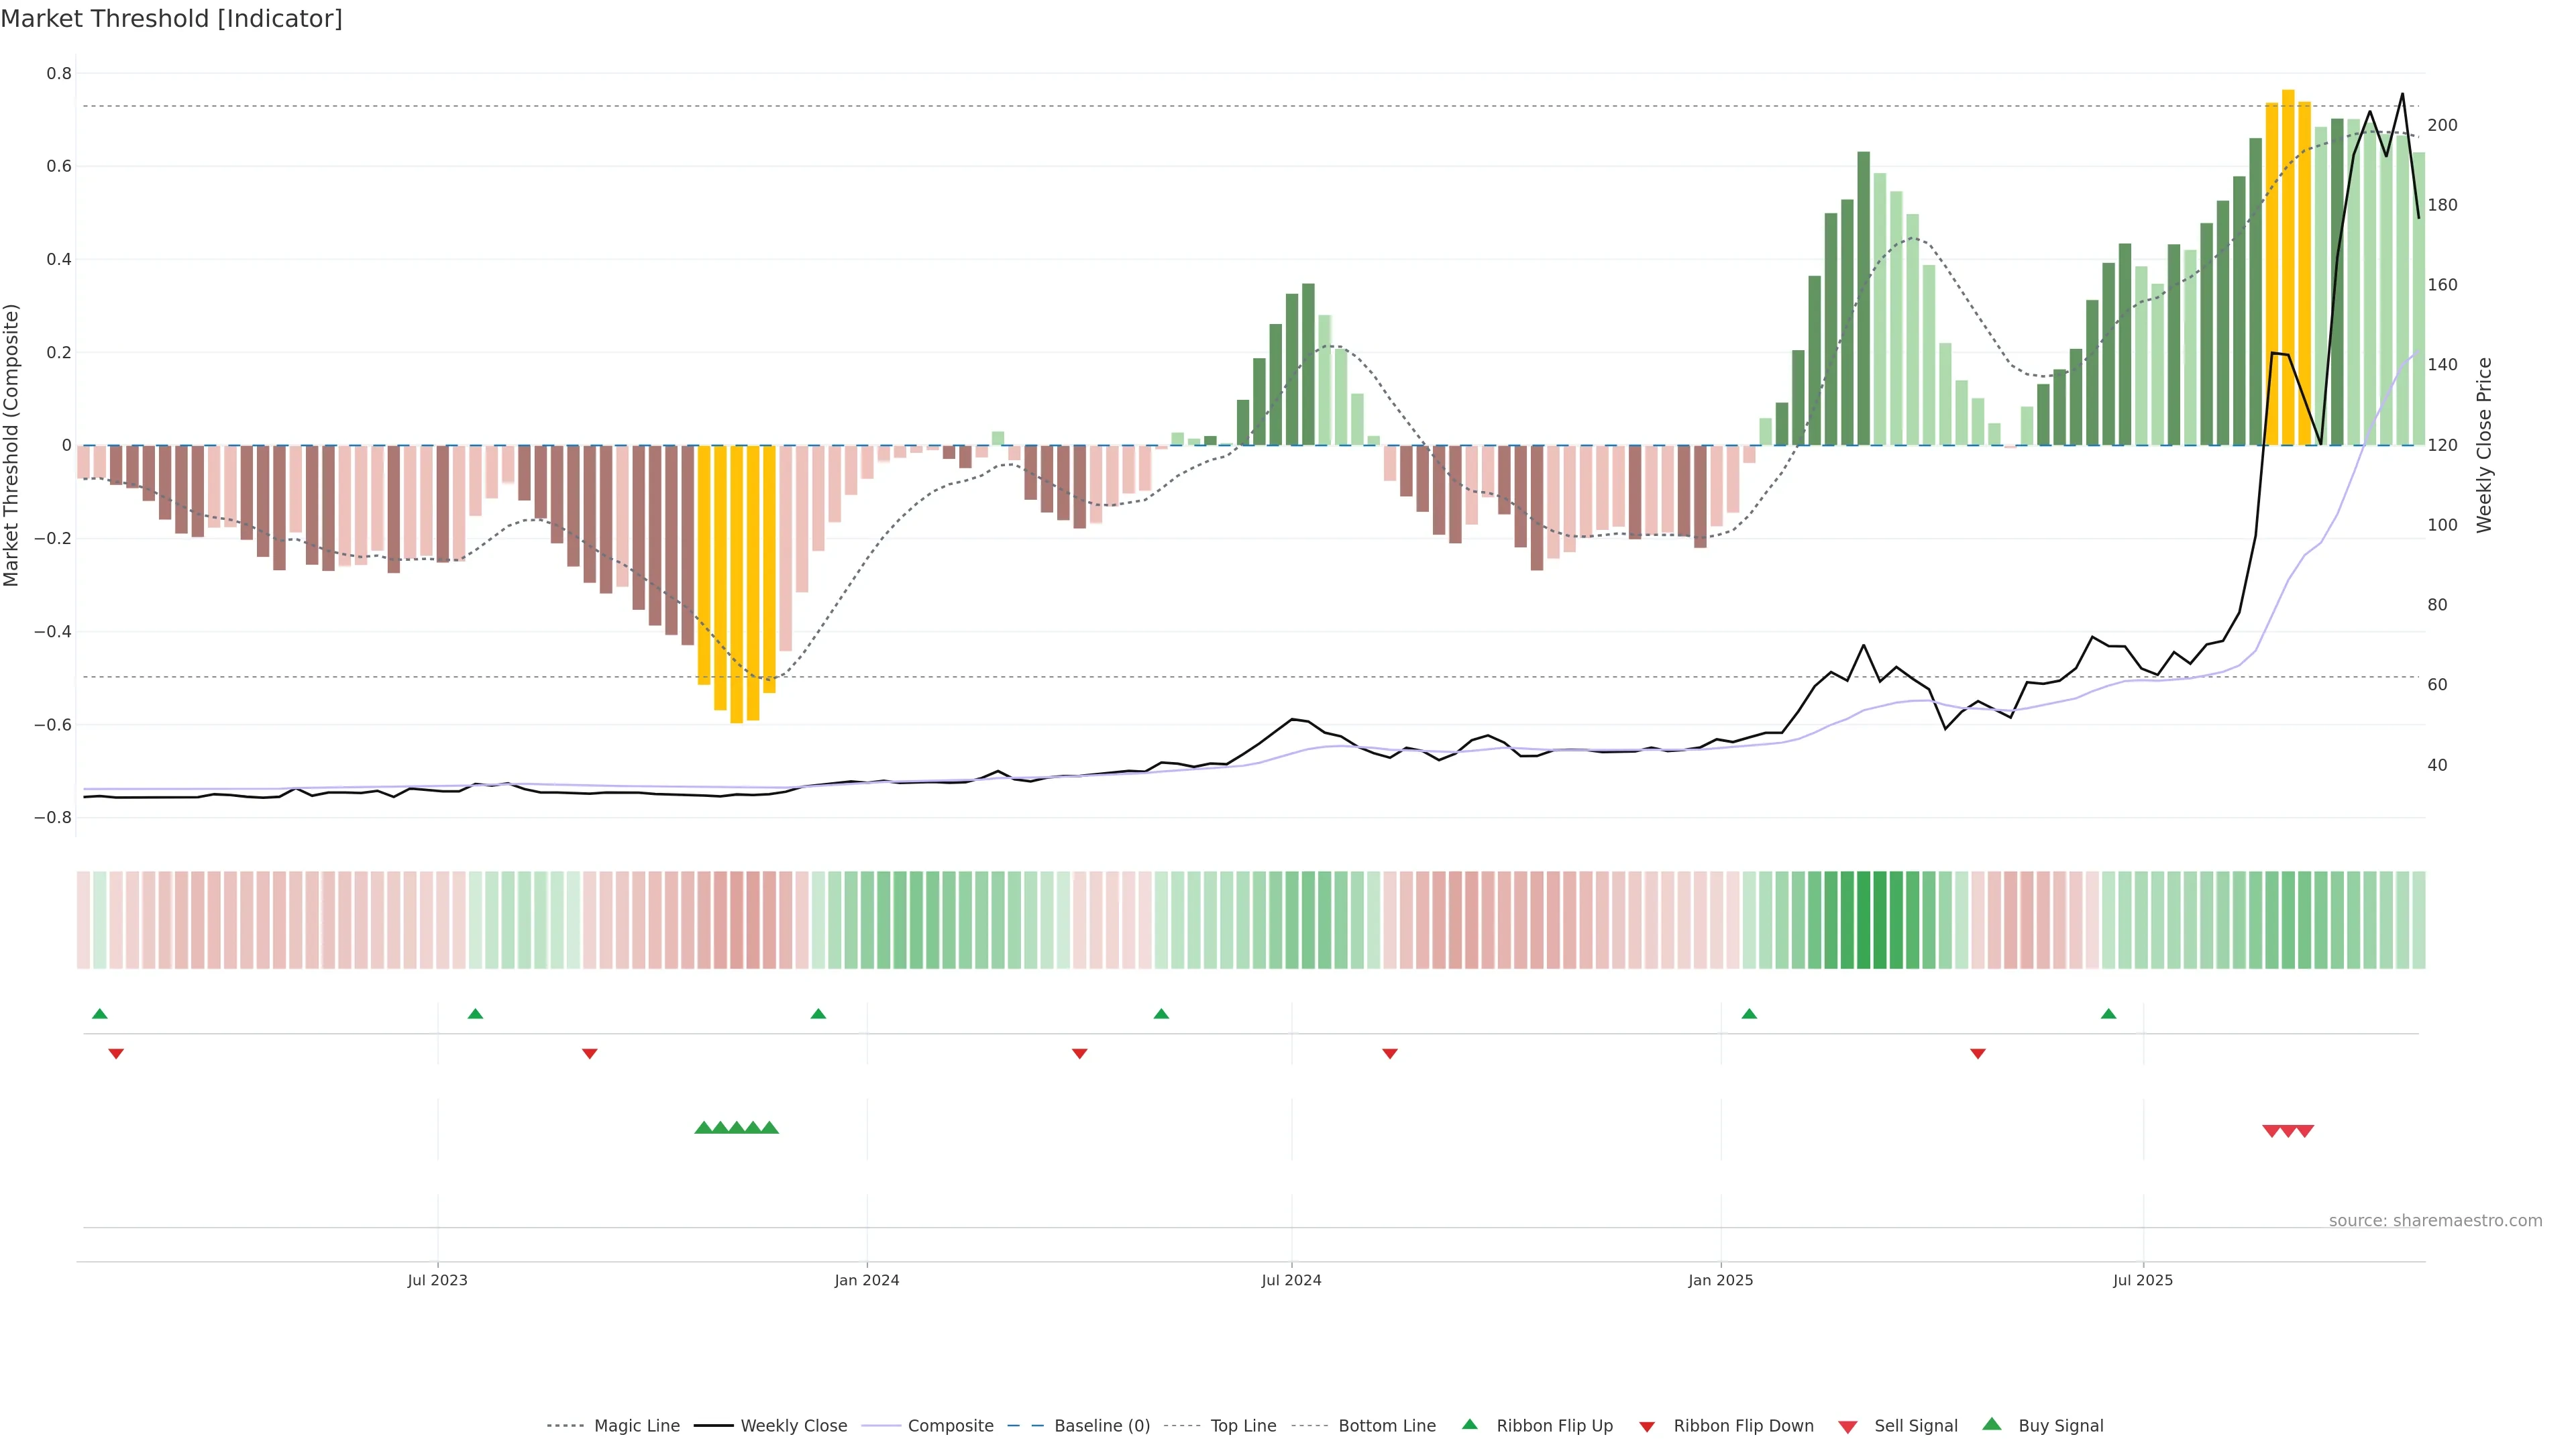The image size is (2576, 1449).
Task: Click Baseline (0) legend entry
Action: click(x=1101, y=1425)
